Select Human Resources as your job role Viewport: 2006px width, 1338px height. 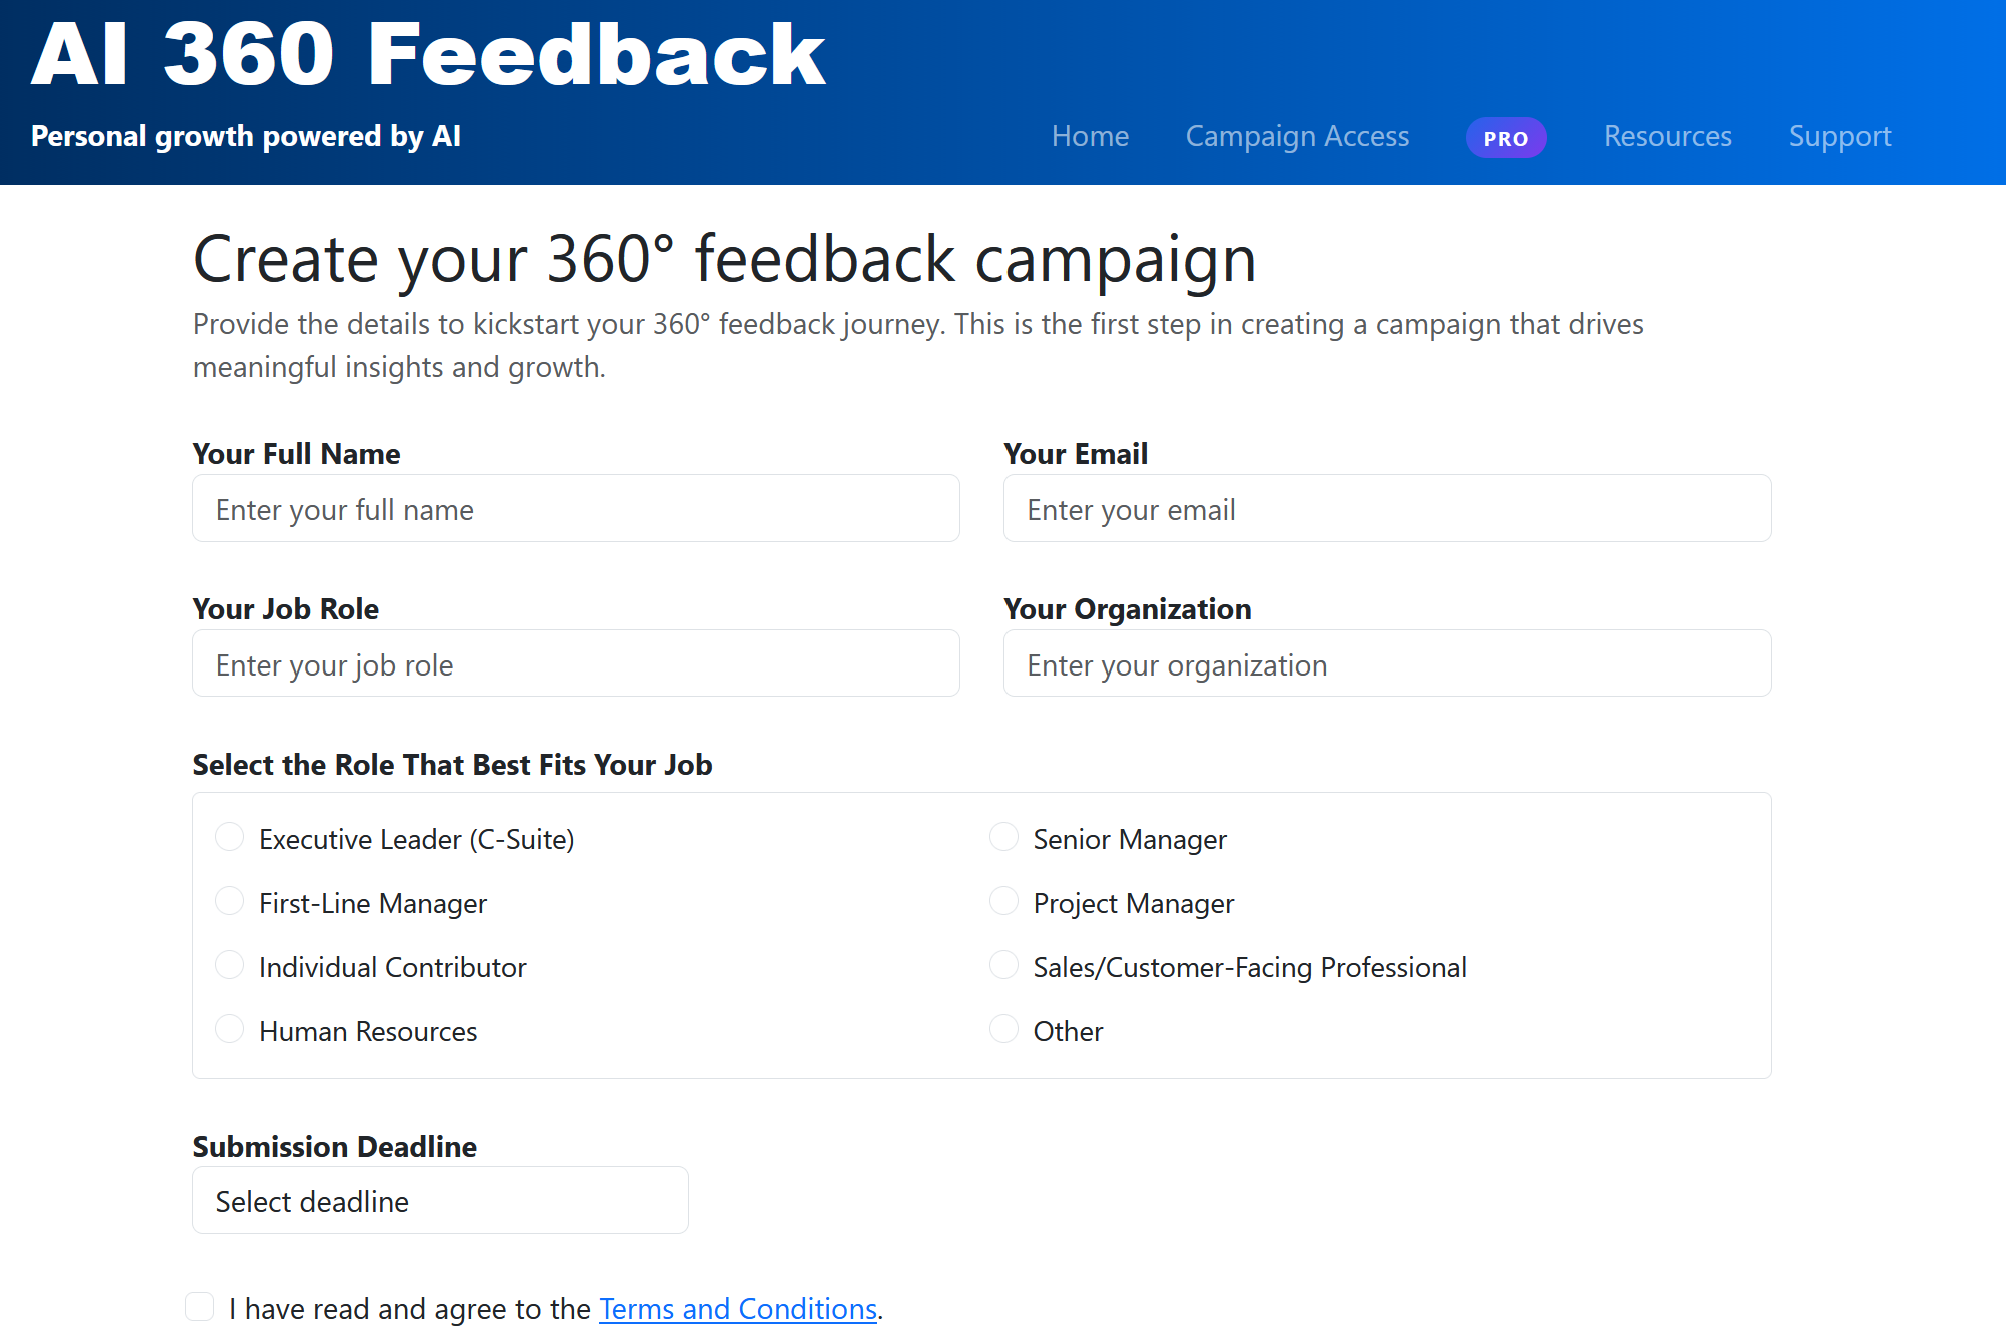[x=229, y=1029]
